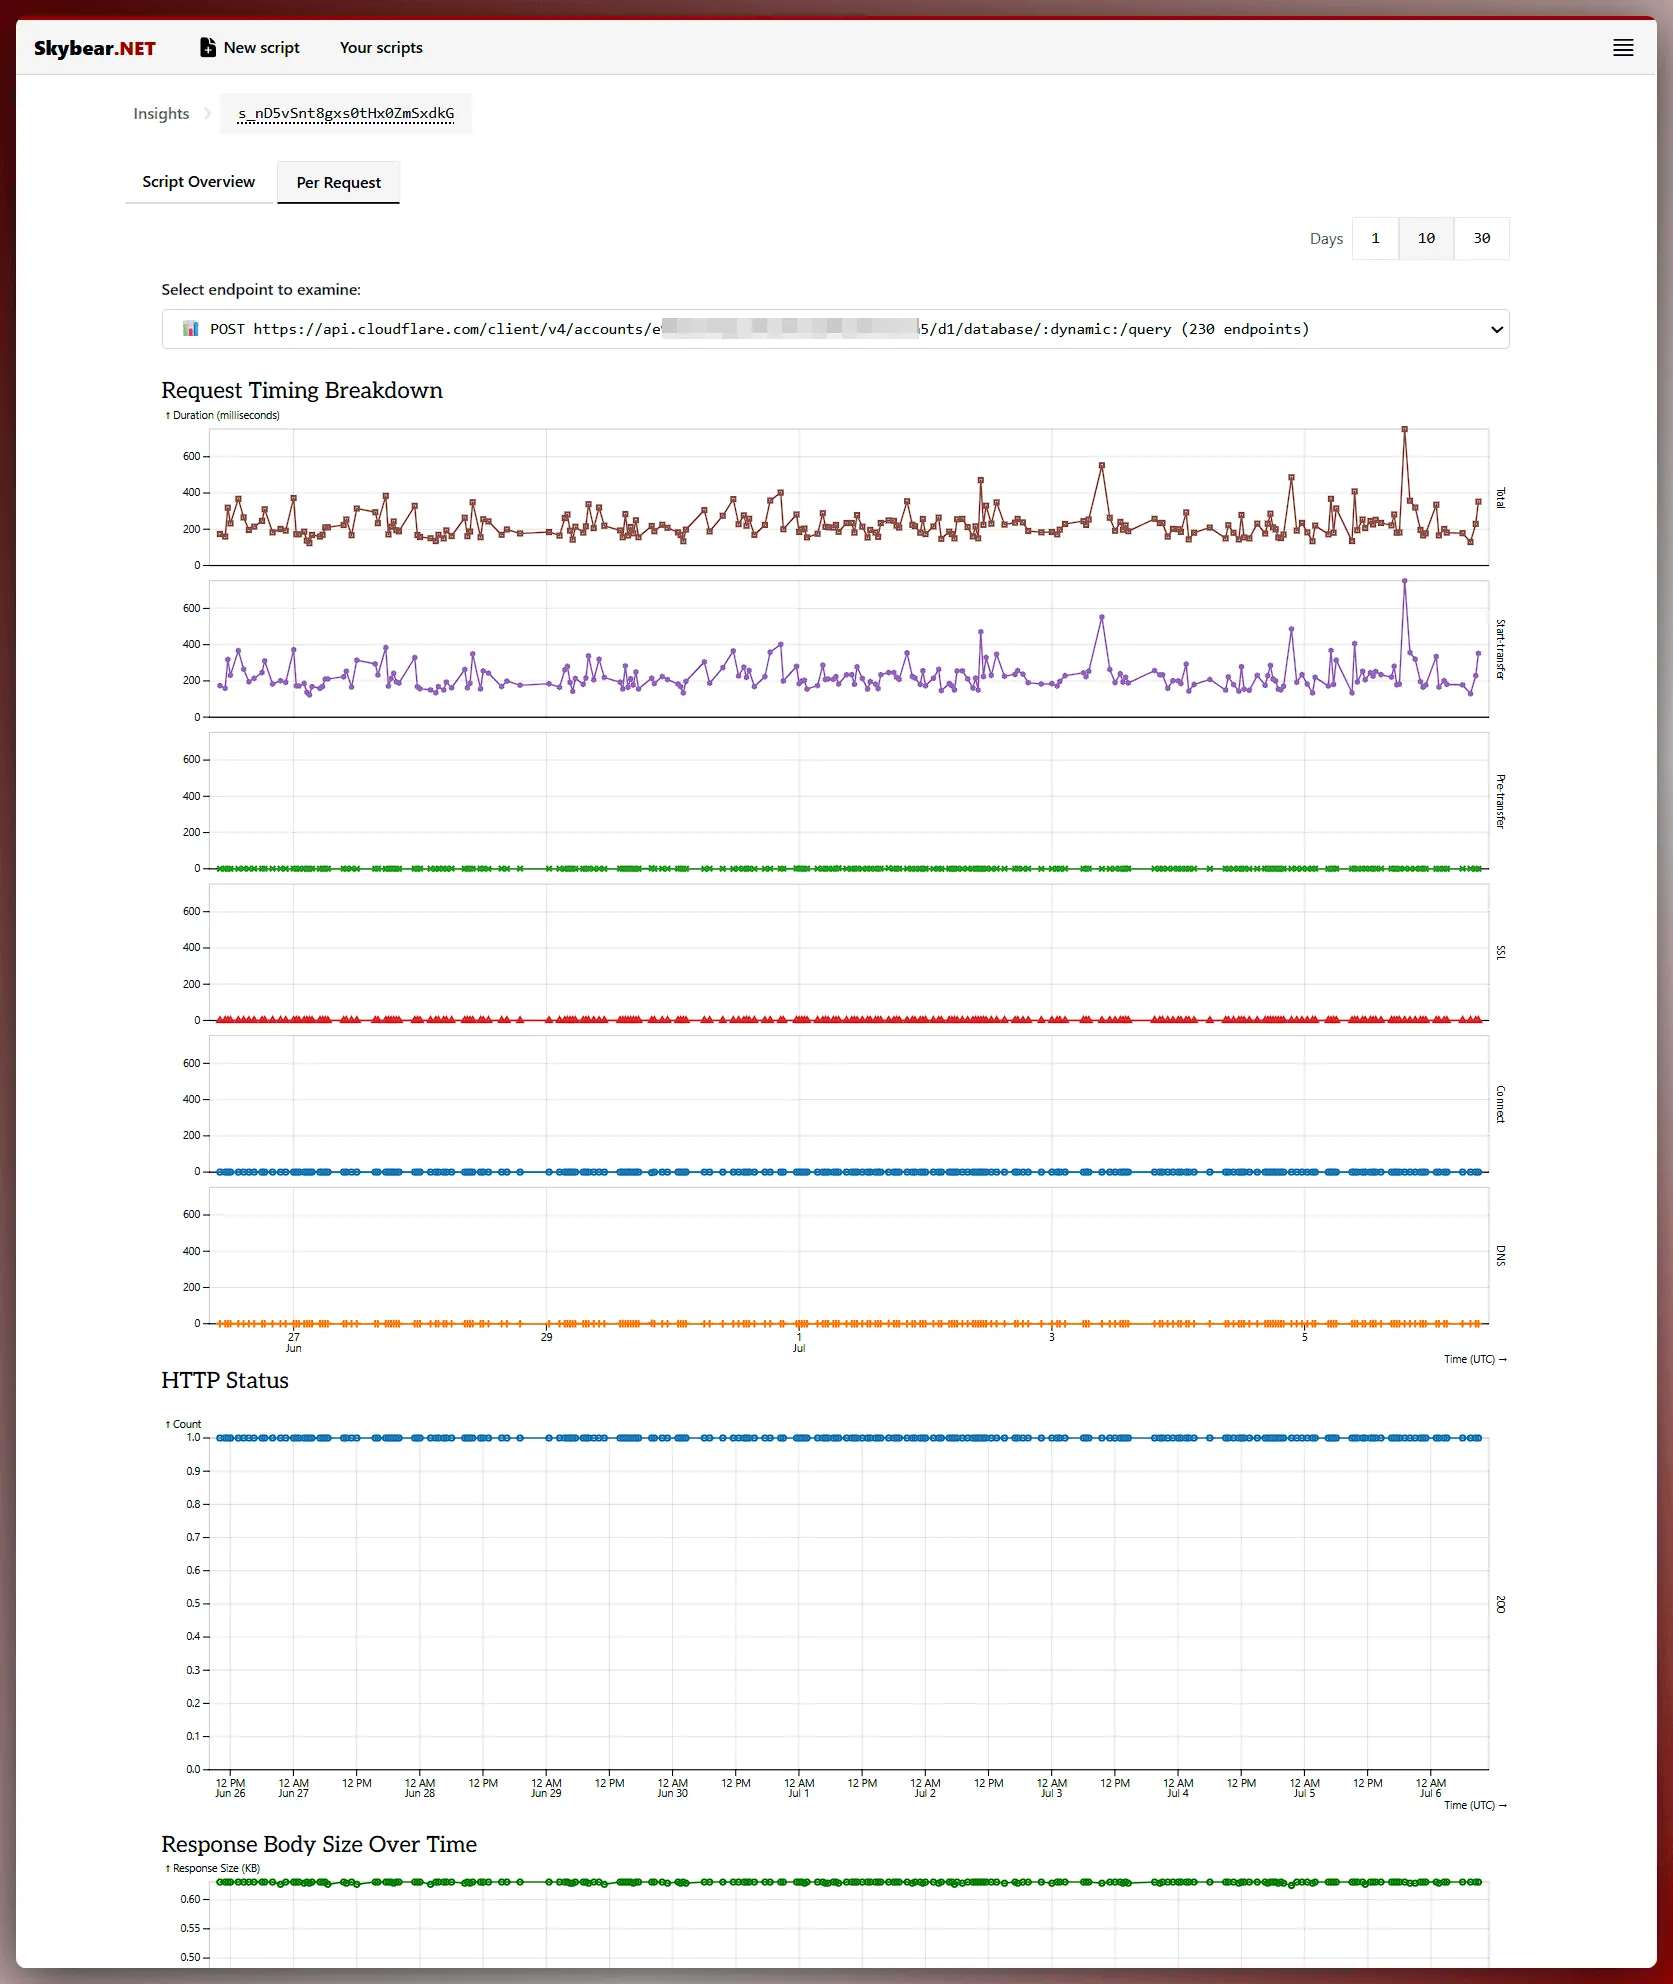Screen dimensions: 1673x1984
Task: Navigate to Insights via the breadcrumb
Action: pyautogui.click(x=161, y=113)
